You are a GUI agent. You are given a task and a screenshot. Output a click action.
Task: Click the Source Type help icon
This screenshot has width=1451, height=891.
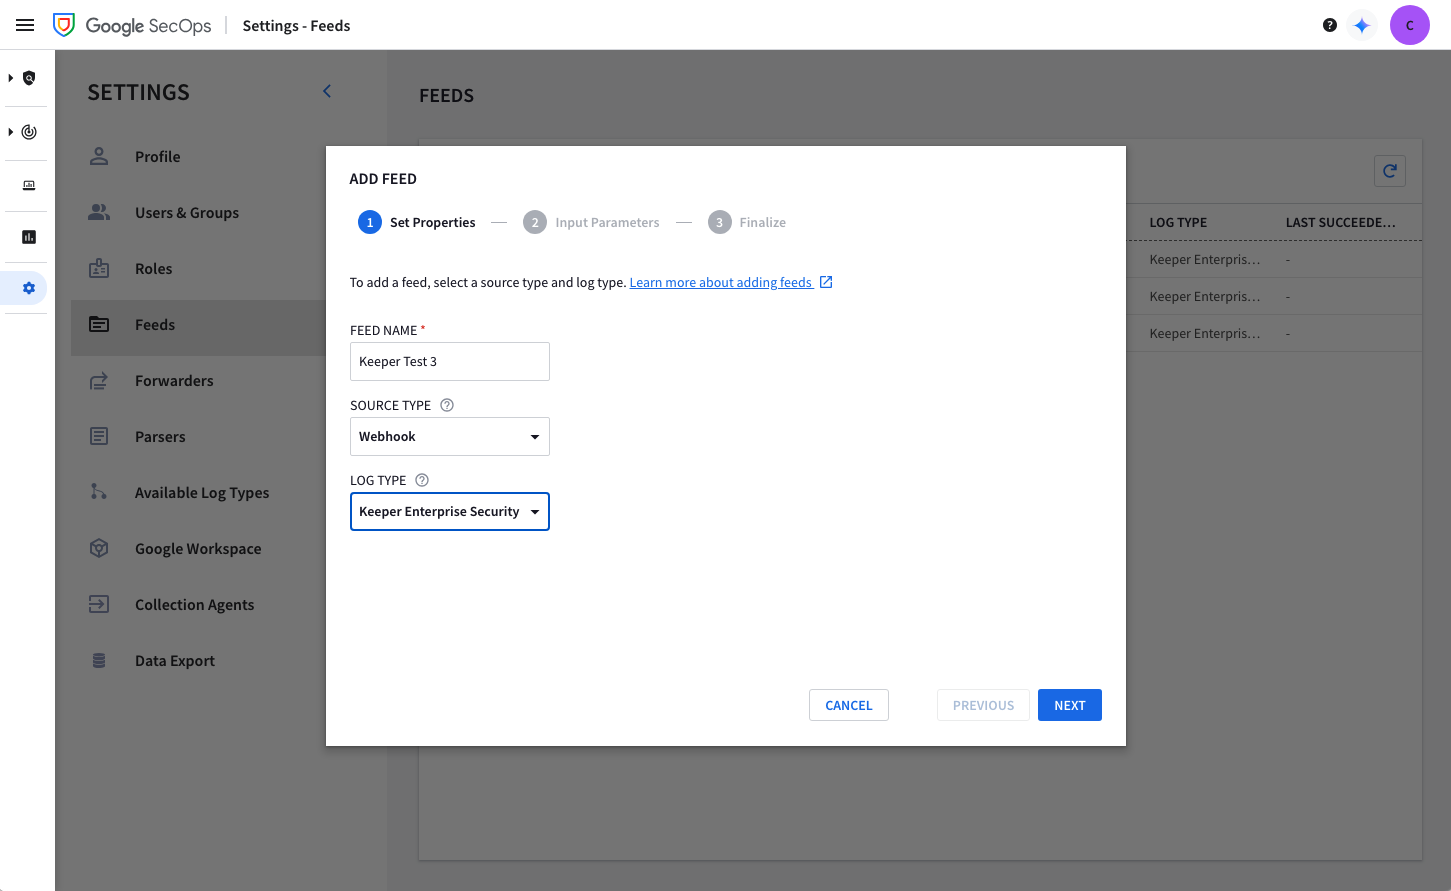pos(447,405)
